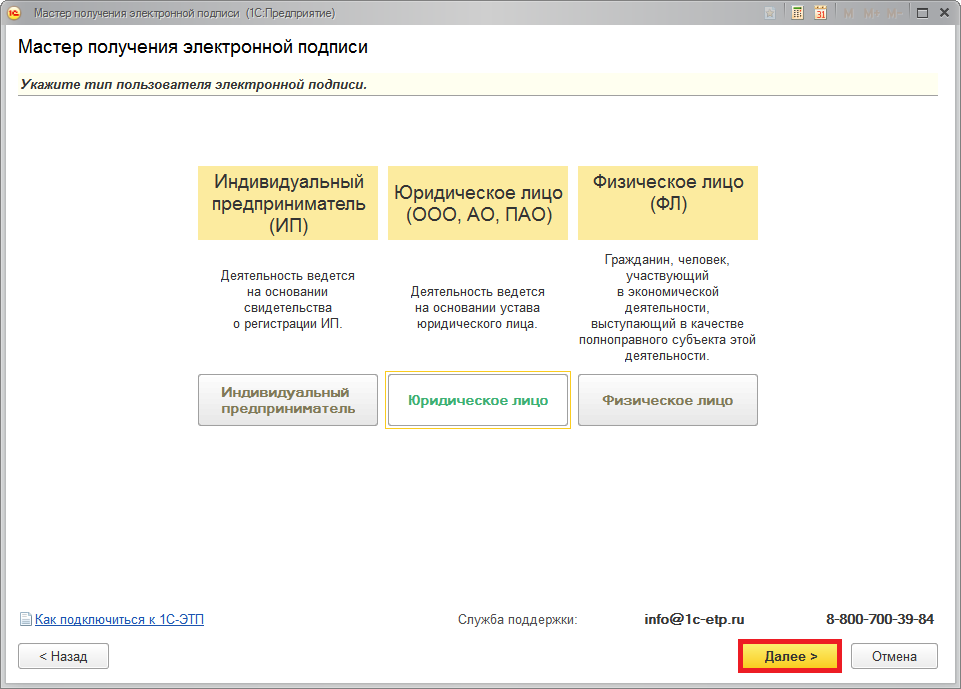Click the 1C application logo icon
Screen dimensions: 961x689
[14, 13]
